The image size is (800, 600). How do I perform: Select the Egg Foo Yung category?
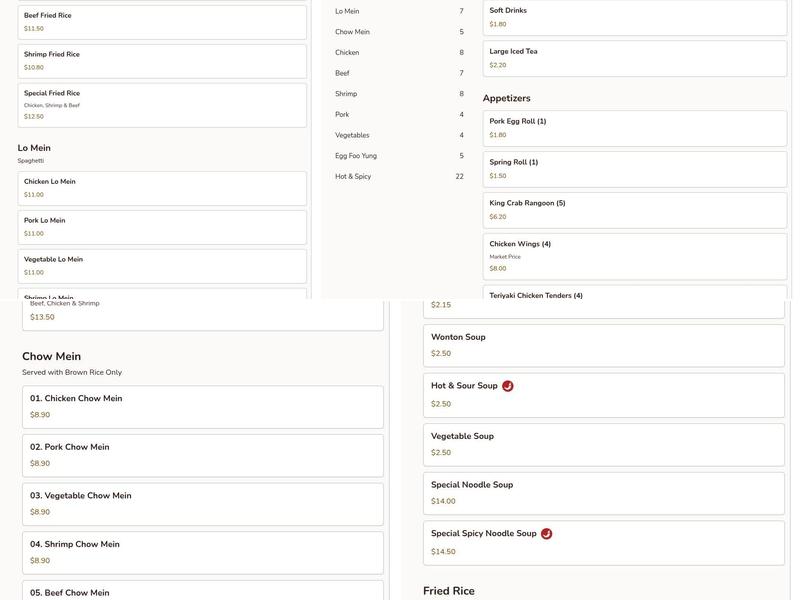coord(398,156)
